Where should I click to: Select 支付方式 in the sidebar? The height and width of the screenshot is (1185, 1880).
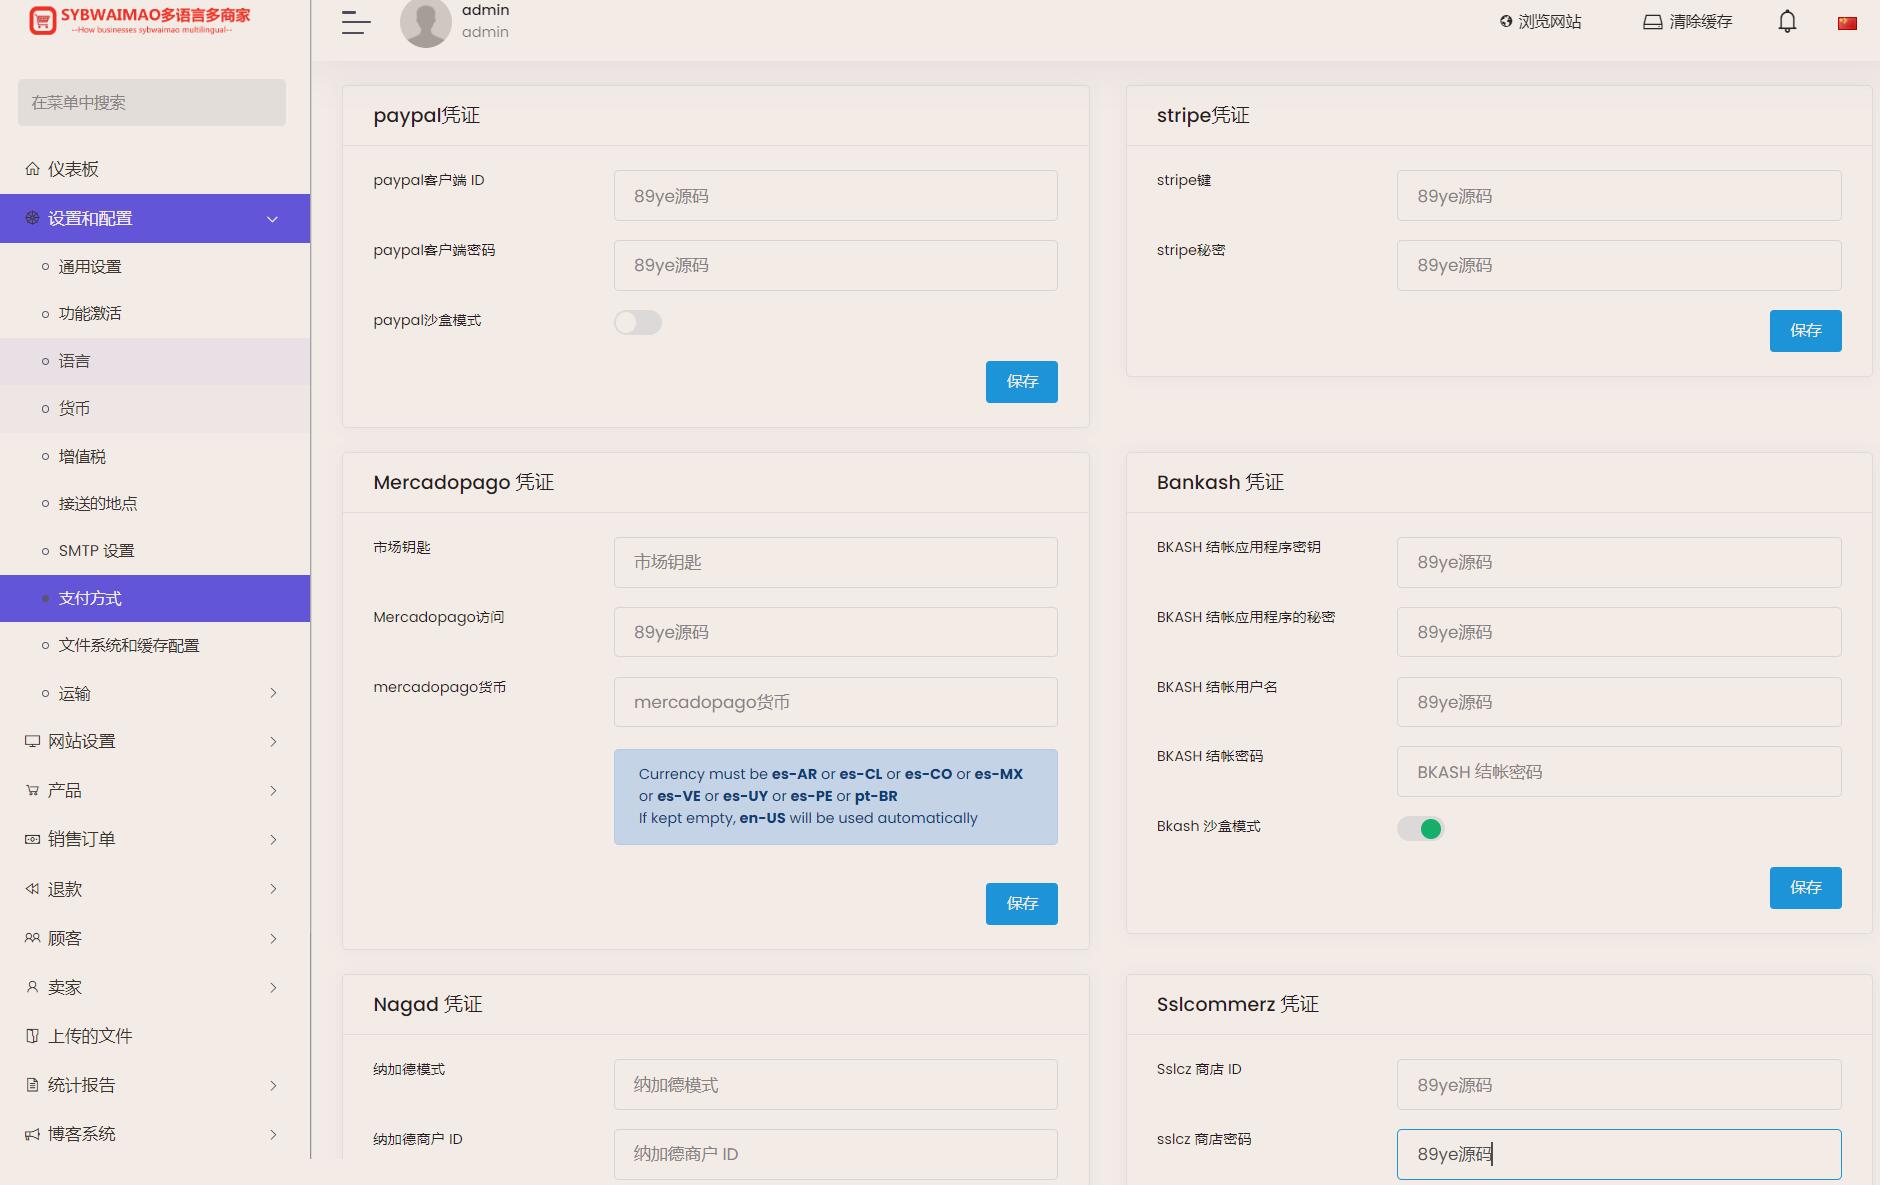155,598
